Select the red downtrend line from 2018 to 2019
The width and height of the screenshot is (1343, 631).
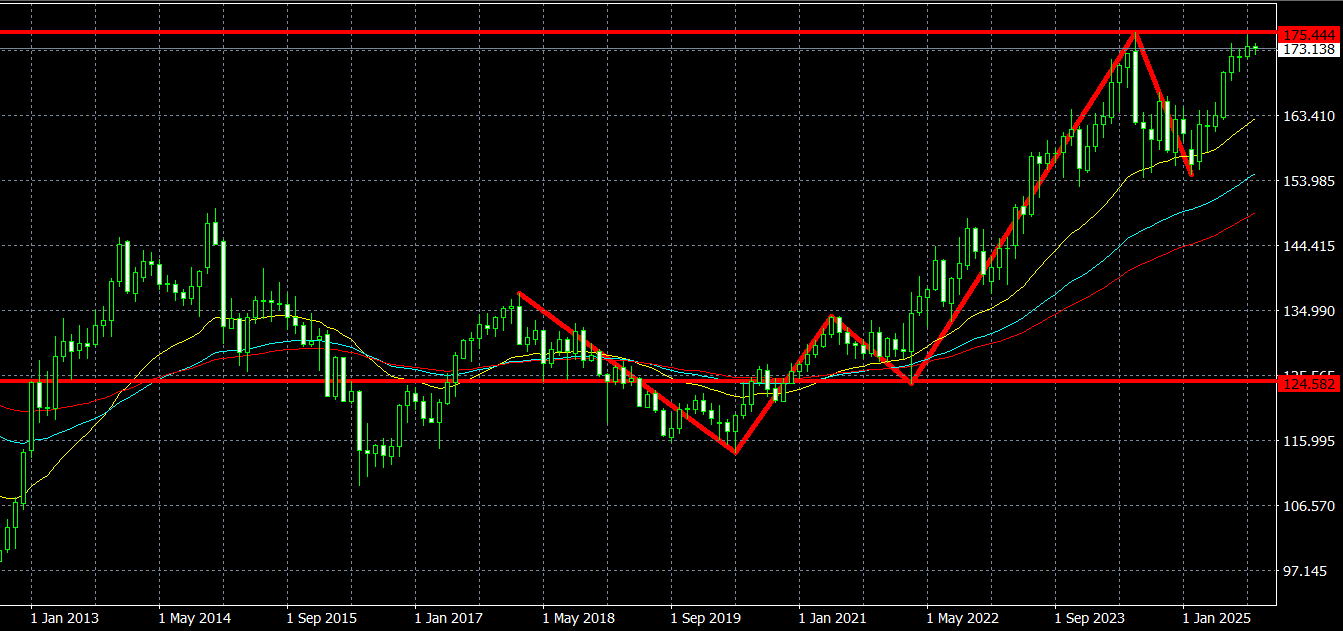[626, 372]
